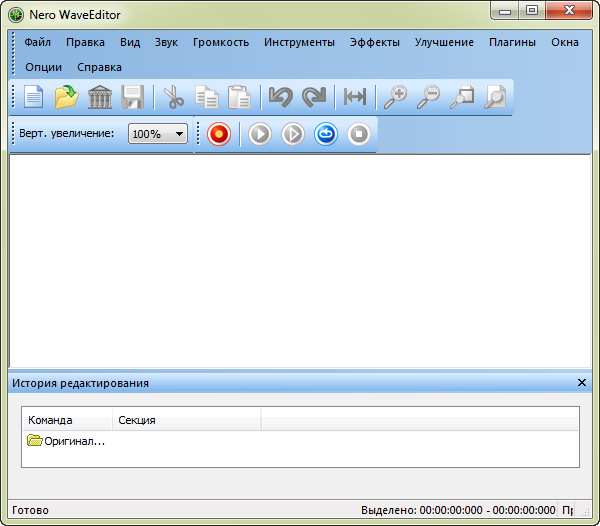Image resolution: width=600 pixels, height=526 pixels.
Task: Open the Эффекты menu
Action: [374, 43]
